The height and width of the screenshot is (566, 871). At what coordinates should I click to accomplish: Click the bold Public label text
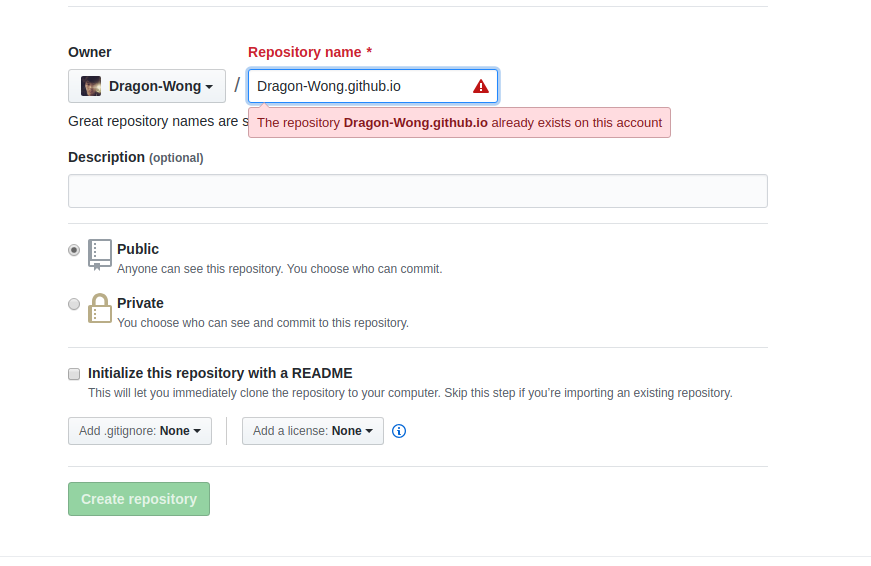pyautogui.click(x=138, y=249)
